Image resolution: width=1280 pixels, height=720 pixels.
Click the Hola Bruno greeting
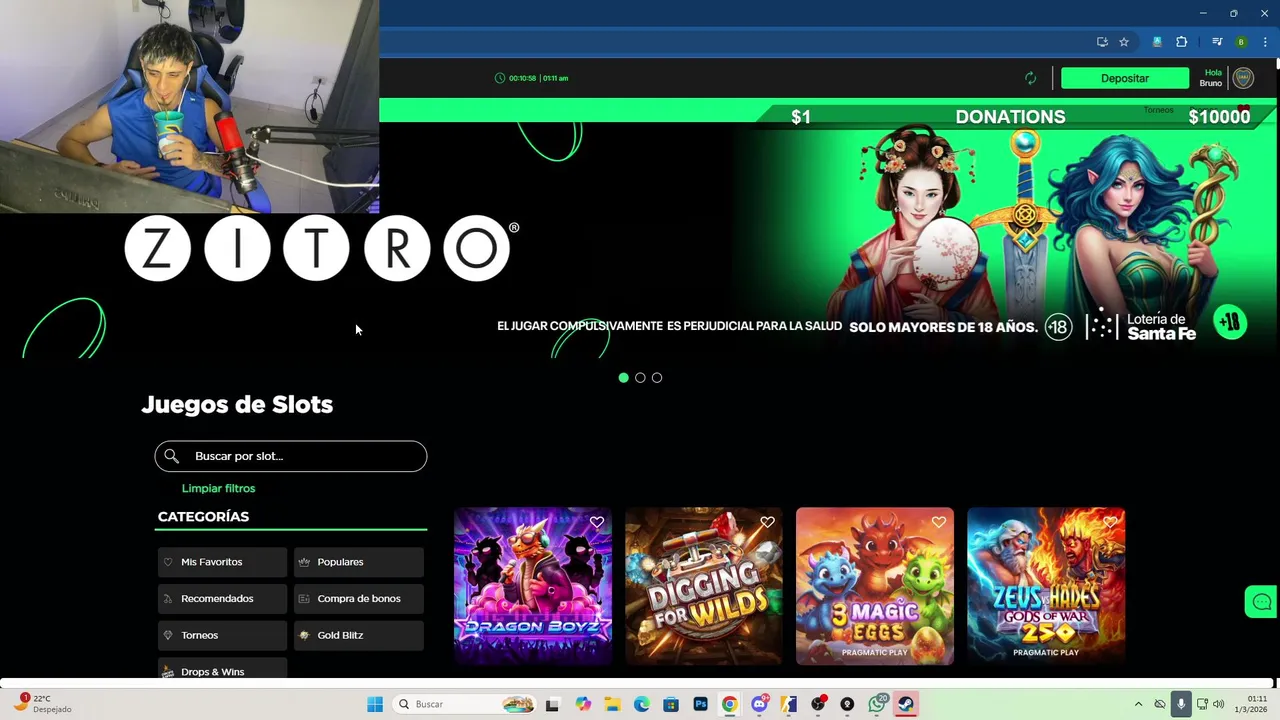(x=1211, y=78)
